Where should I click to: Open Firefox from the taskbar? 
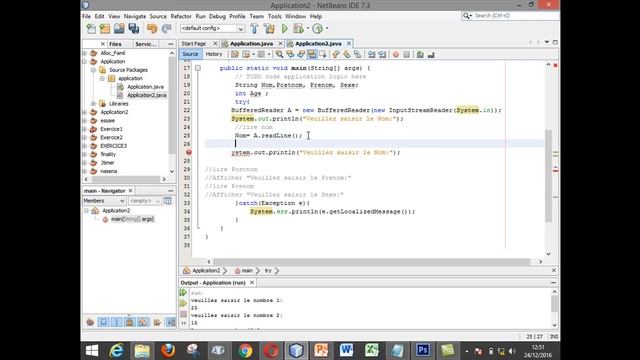pyautogui.click(x=168, y=351)
